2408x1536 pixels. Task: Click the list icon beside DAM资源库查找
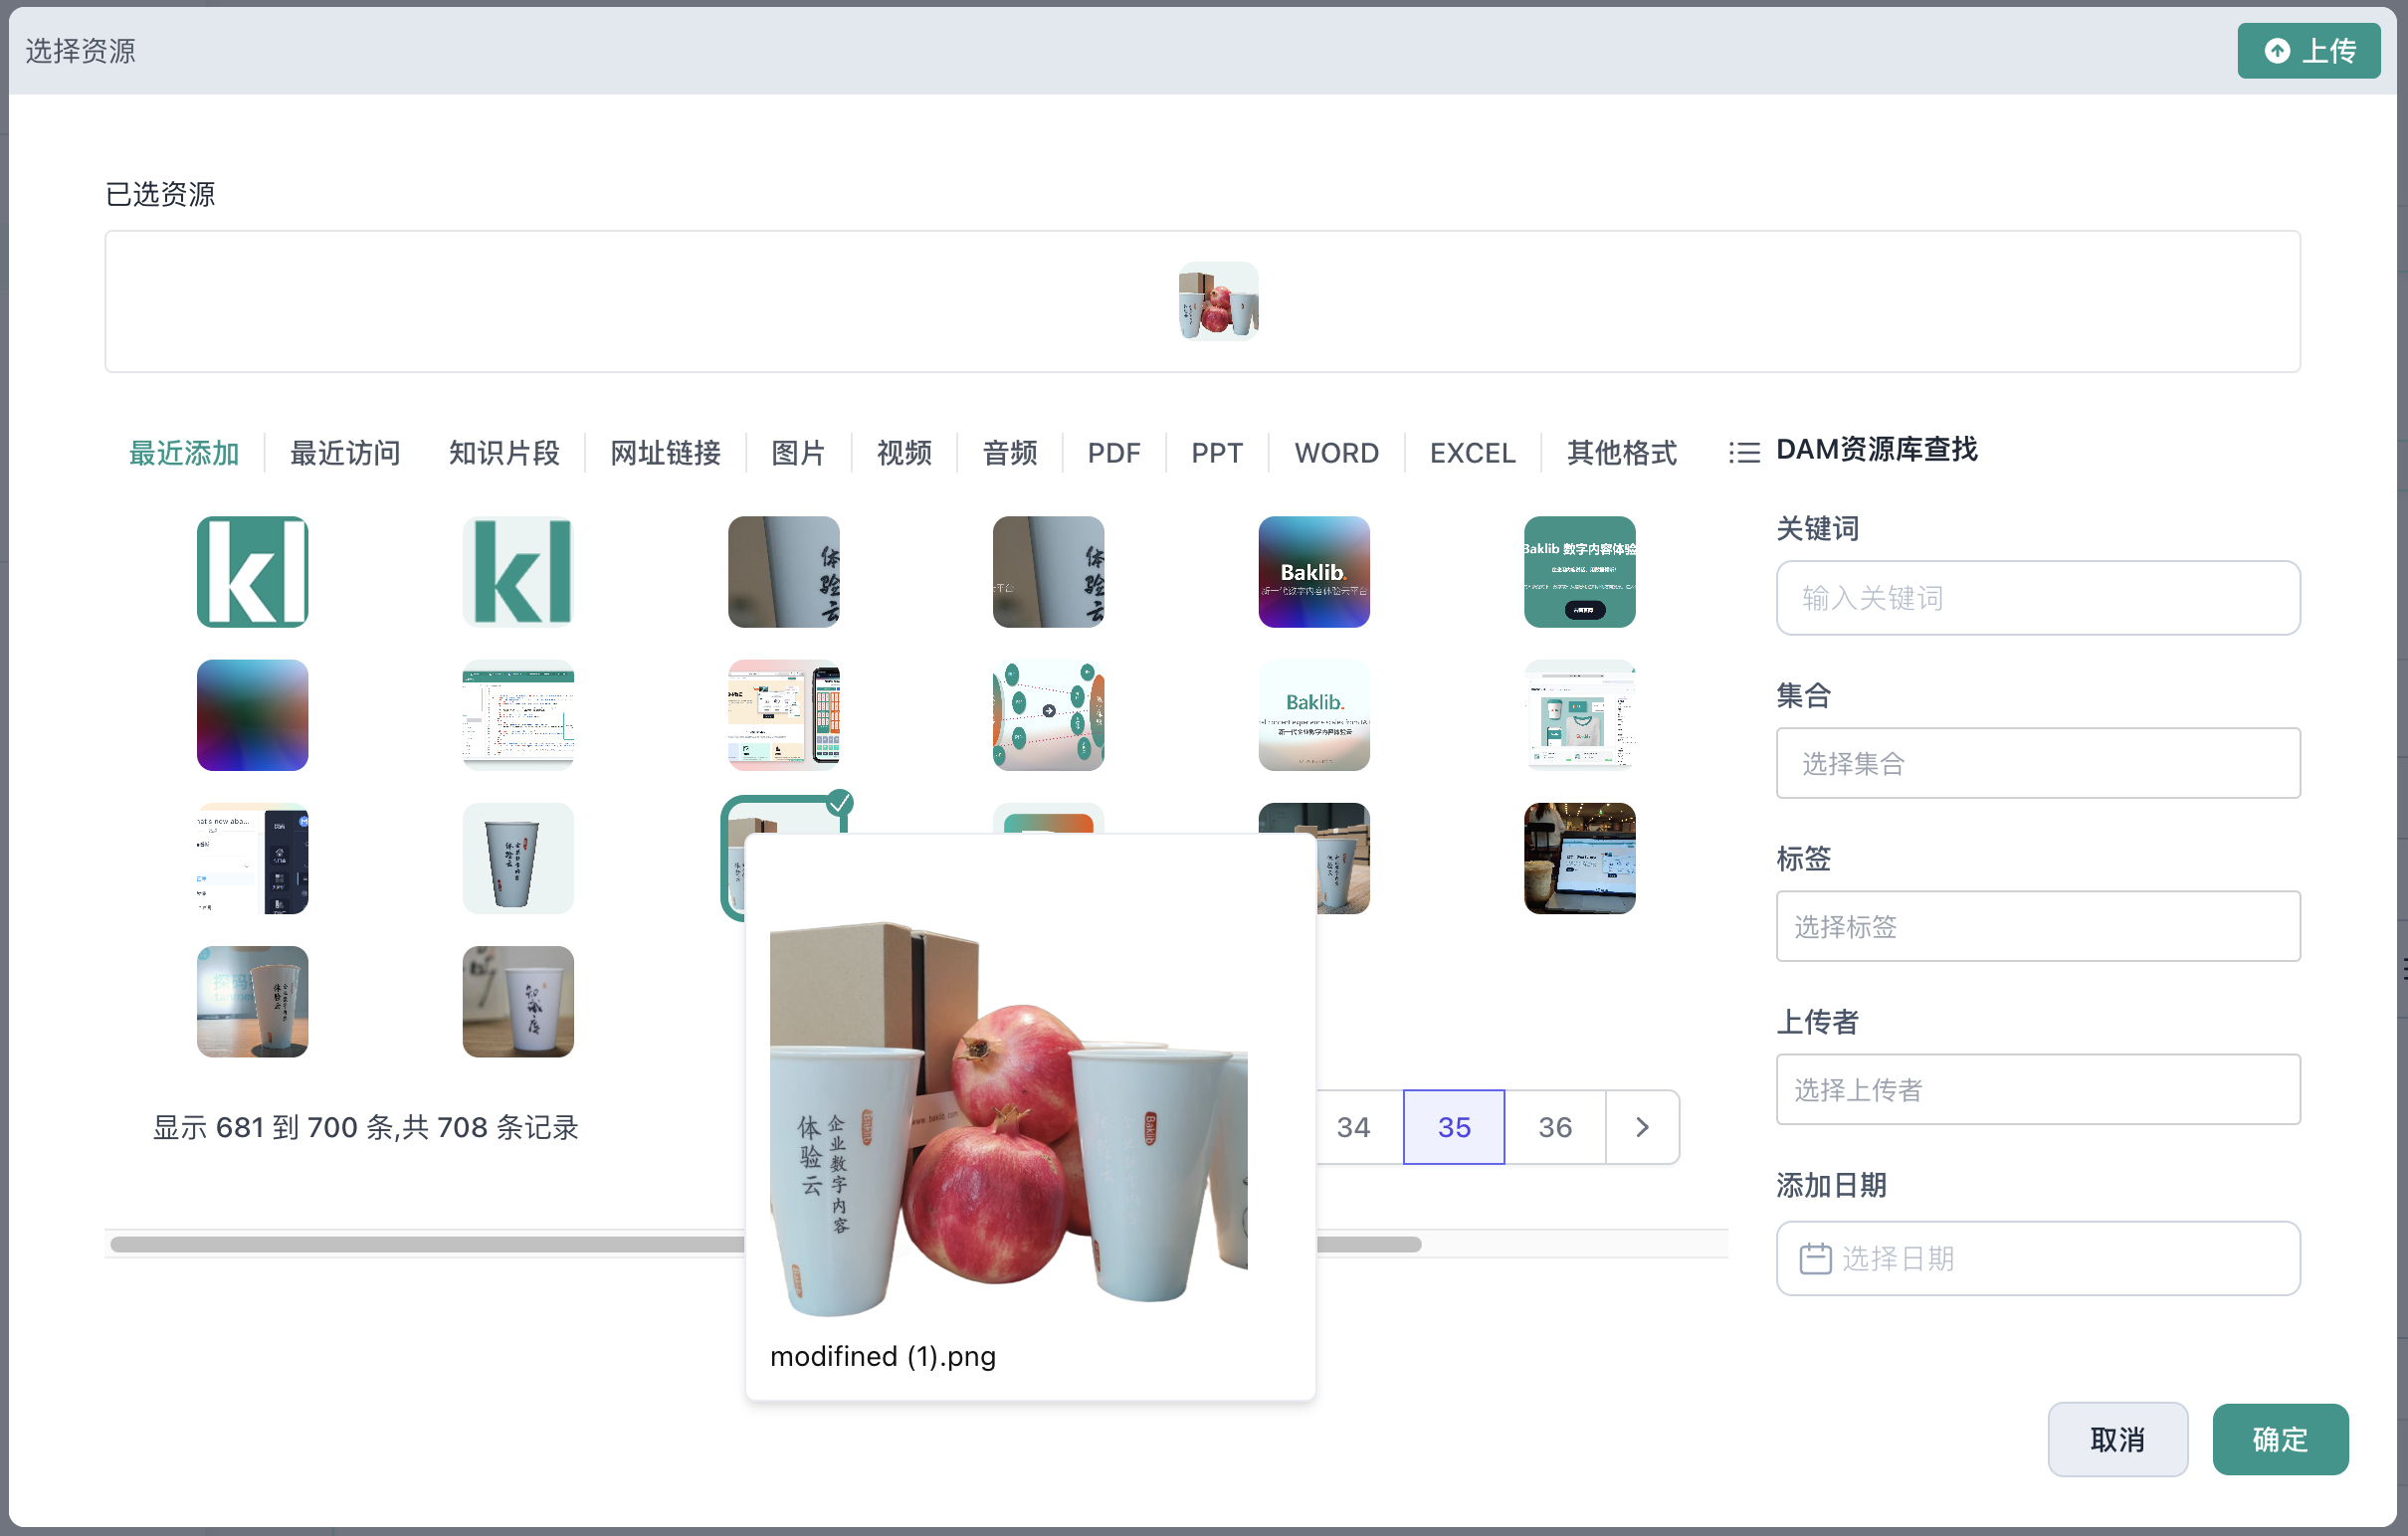tap(1744, 452)
